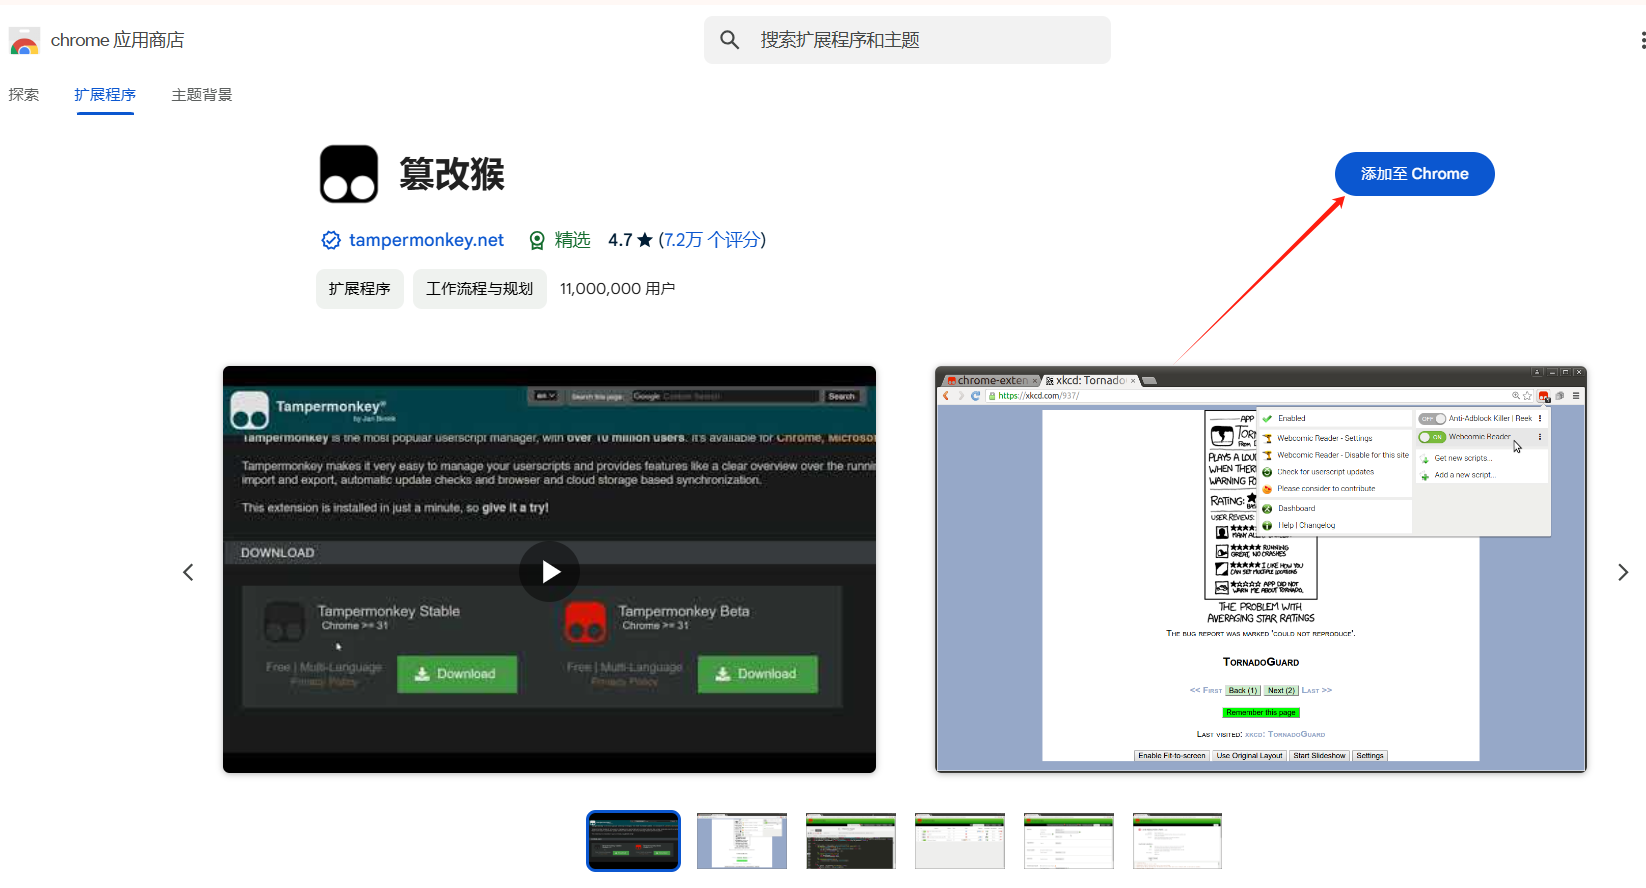Select the second carousel thumbnail
The image size is (1646, 888).
pyautogui.click(x=742, y=841)
